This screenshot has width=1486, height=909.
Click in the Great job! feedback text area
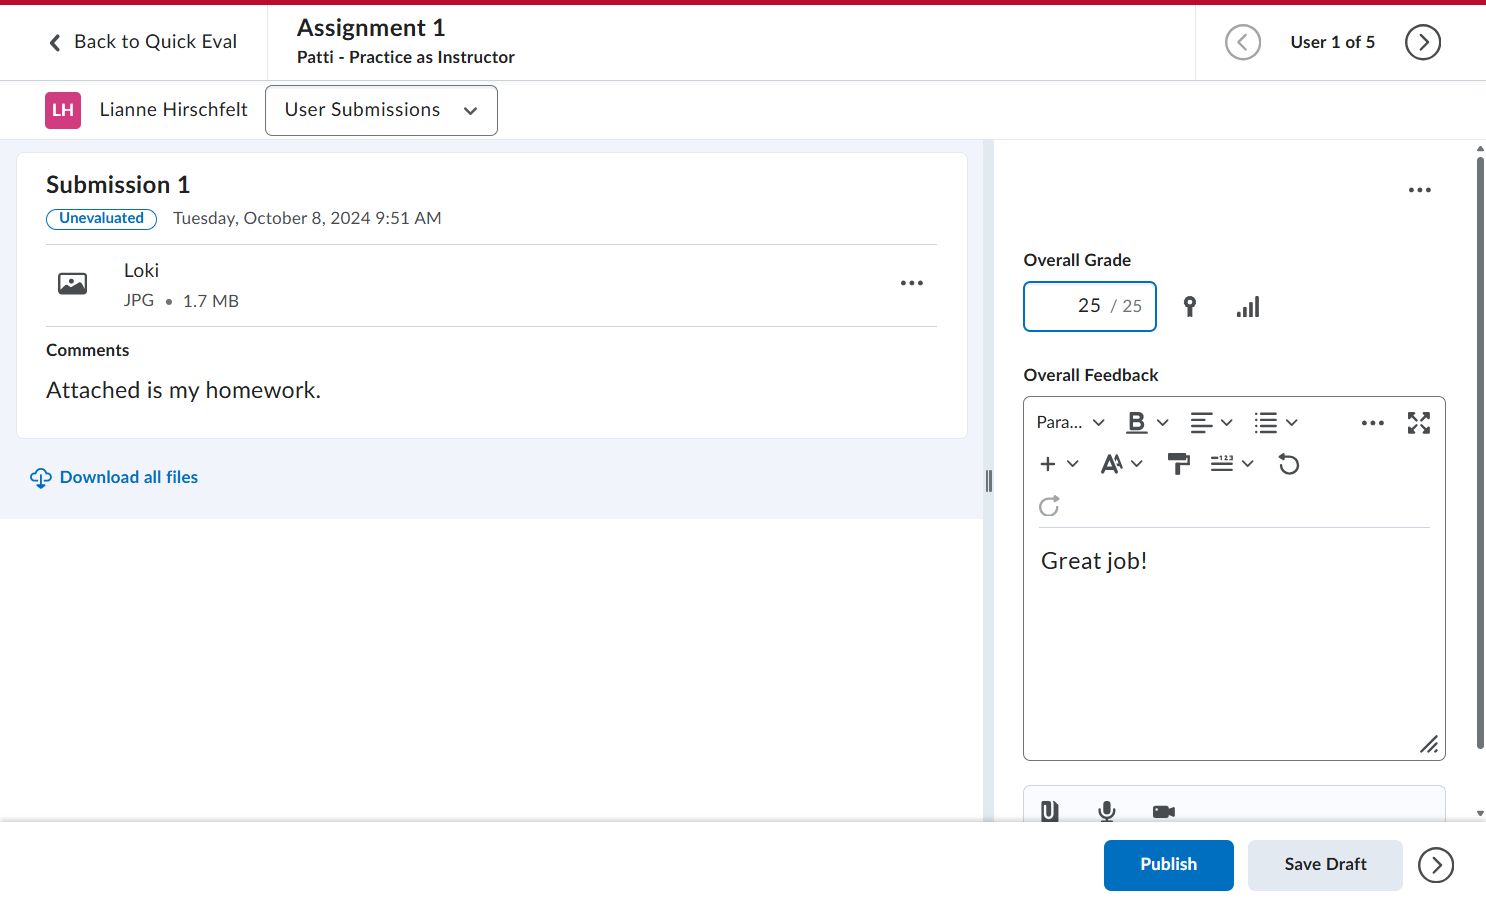click(1234, 644)
